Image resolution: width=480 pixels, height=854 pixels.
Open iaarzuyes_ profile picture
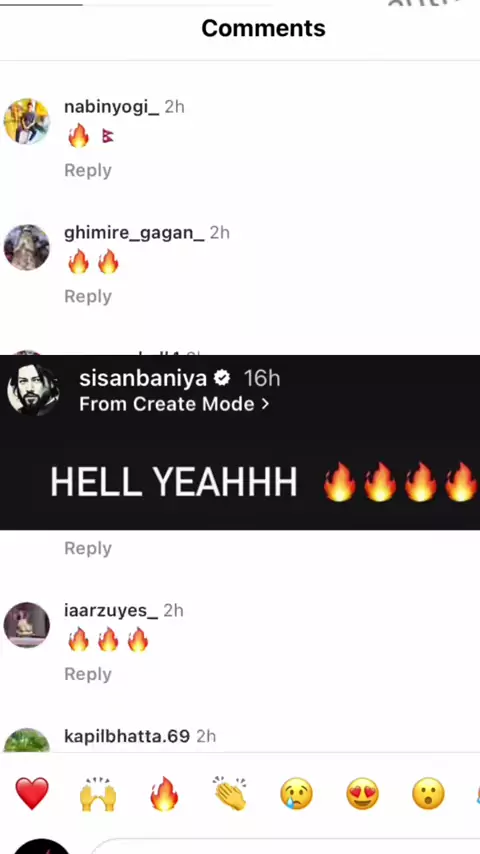pyautogui.click(x=27, y=625)
